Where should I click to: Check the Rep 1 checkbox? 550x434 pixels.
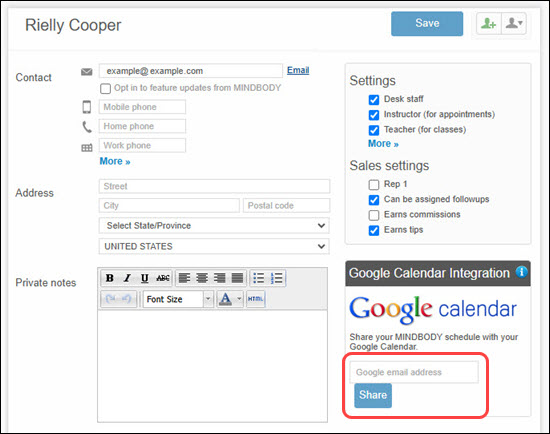point(374,185)
